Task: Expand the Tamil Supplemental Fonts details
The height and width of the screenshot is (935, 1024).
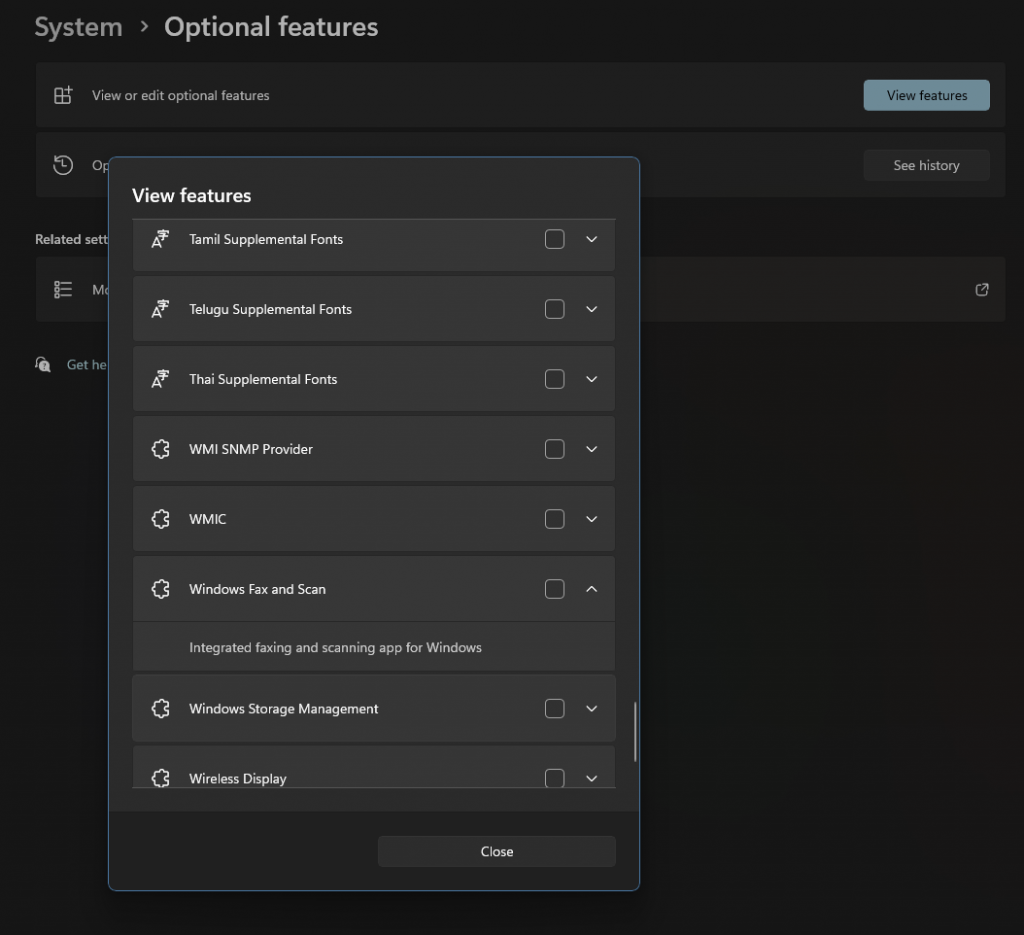Action: click(x=591, y=239)
